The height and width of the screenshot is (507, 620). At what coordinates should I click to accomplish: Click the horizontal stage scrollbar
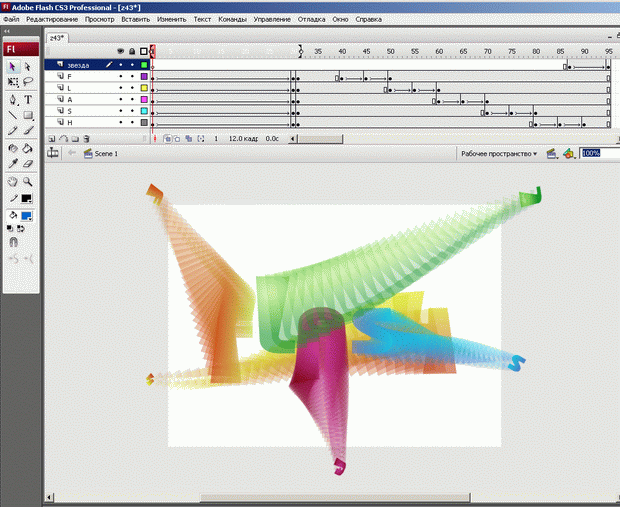tap(335, 497)
